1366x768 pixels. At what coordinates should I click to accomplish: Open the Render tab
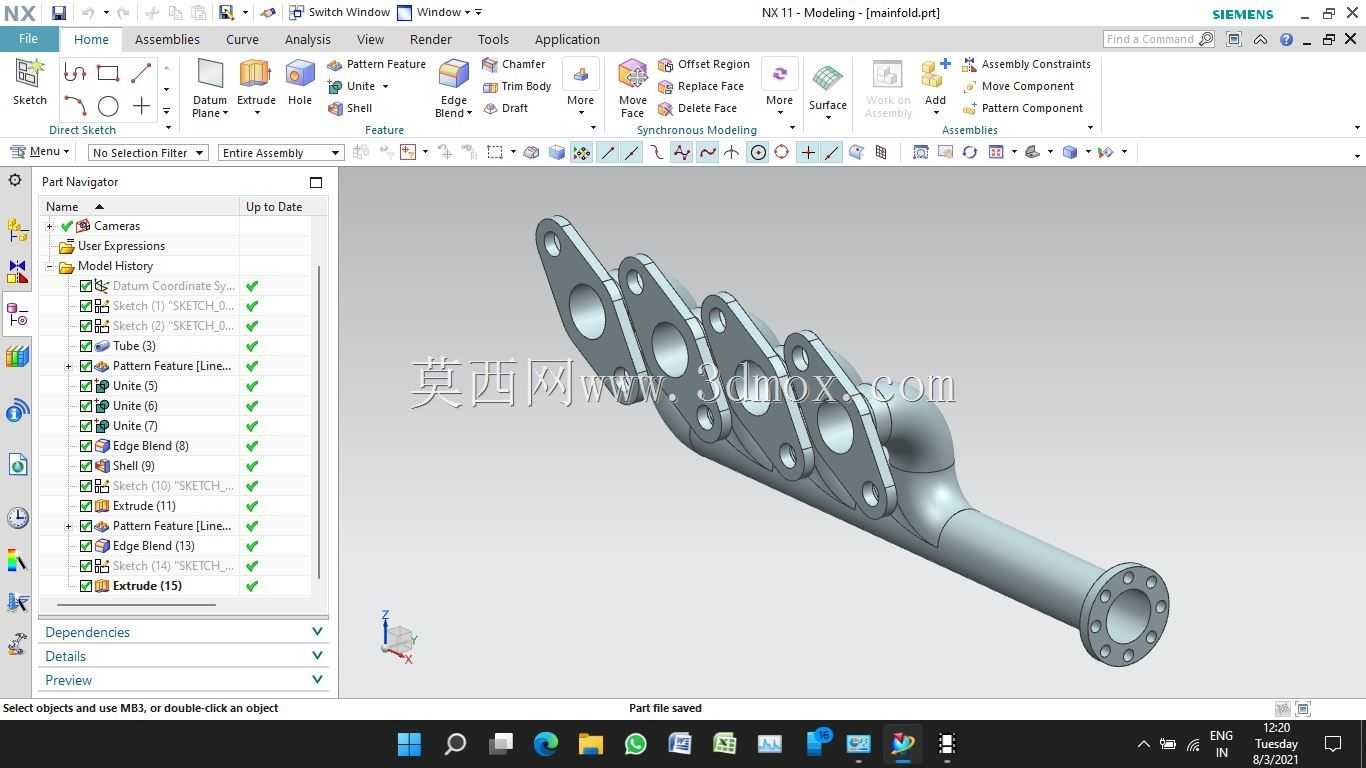pos(430,39)
